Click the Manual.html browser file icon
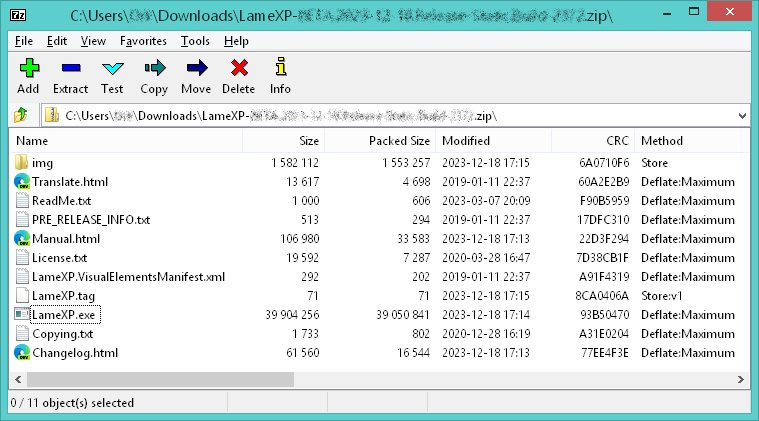Image resolution: width=759 pixels, height=421 pixels. point(22,239)
